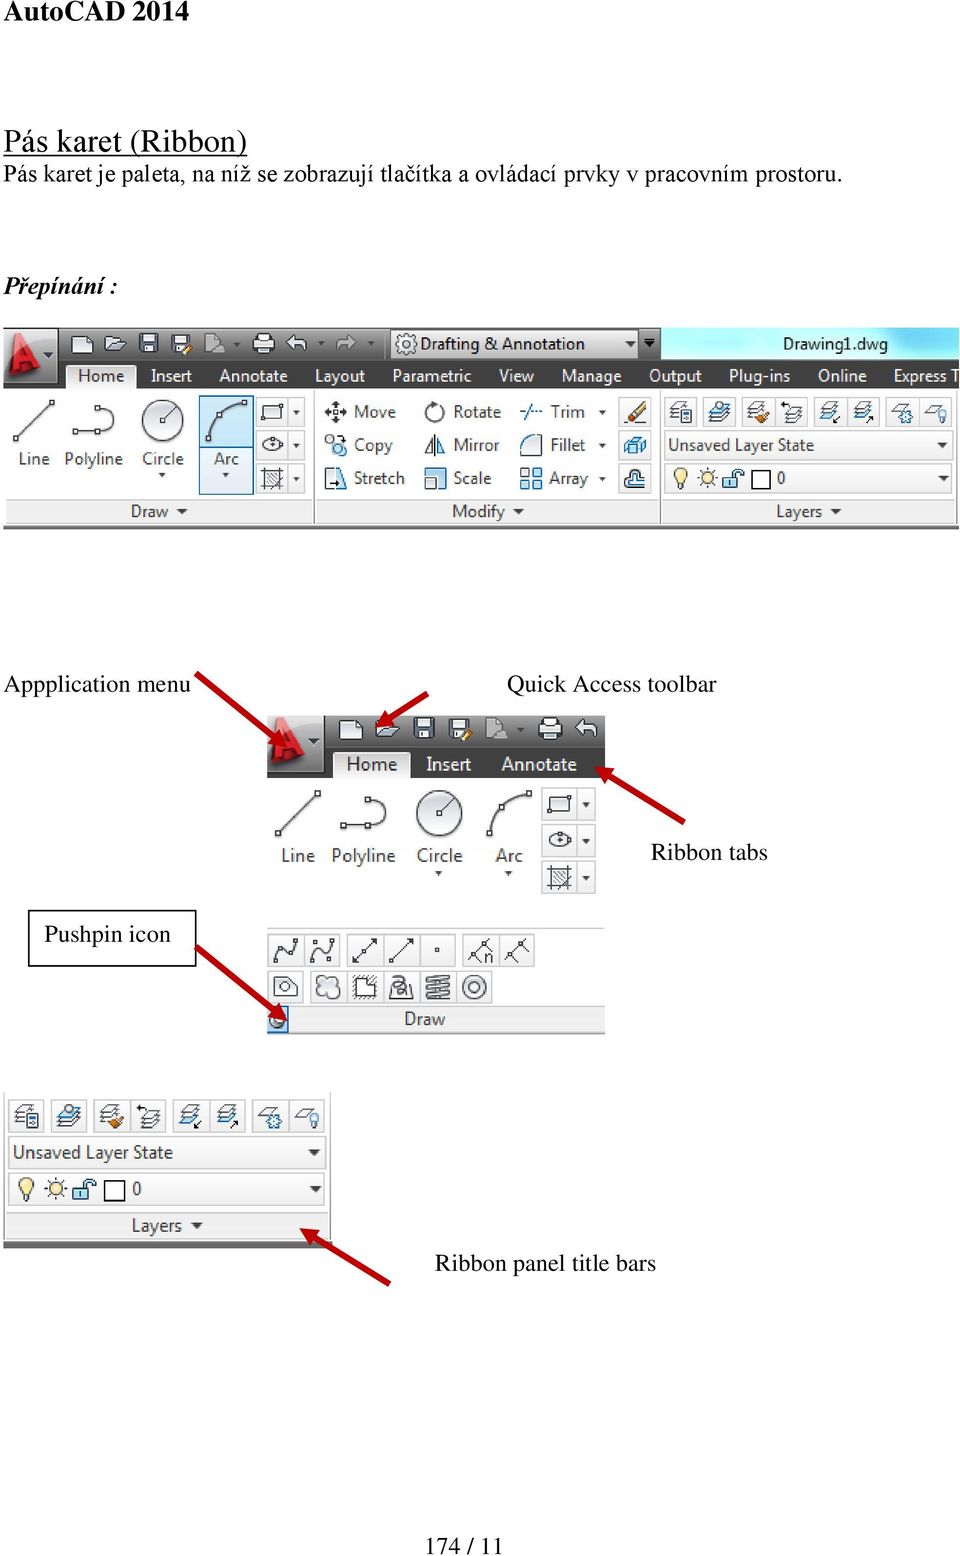Pick the Ray tool icon
The height and width of the screenshot is (1556, 960).
401,950
